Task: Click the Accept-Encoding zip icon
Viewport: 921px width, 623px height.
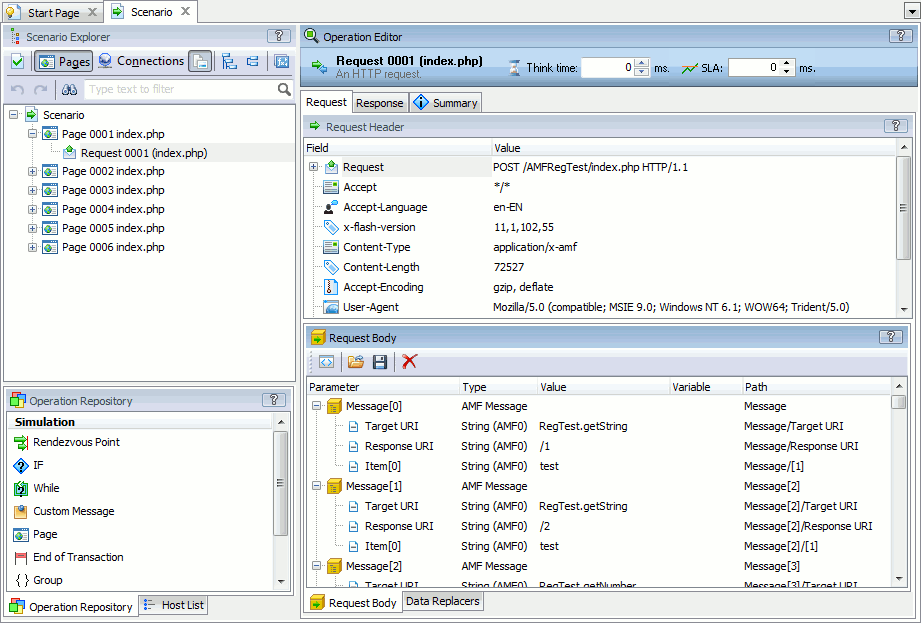Action: 330,287
